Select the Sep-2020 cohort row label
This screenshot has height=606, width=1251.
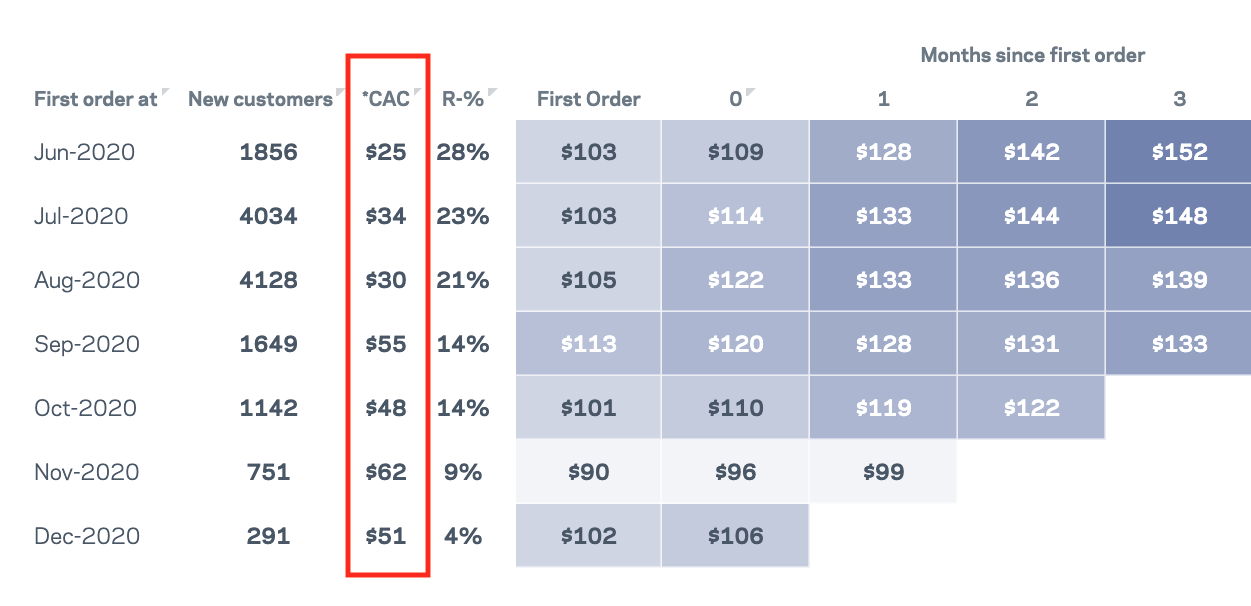85,344
